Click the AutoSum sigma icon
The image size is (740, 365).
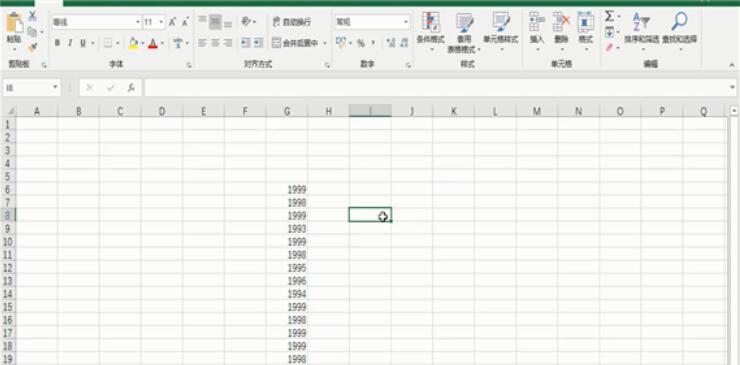click(610, 17)
